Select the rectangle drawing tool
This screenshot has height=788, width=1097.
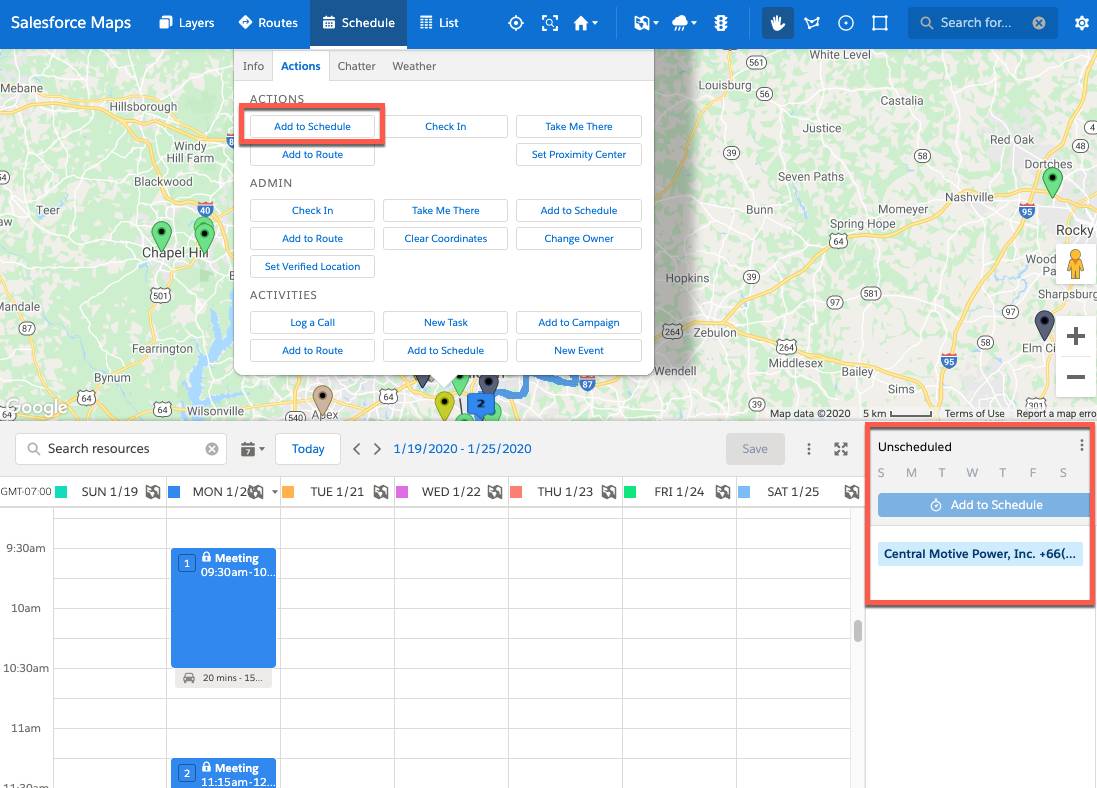click(880, 23)
